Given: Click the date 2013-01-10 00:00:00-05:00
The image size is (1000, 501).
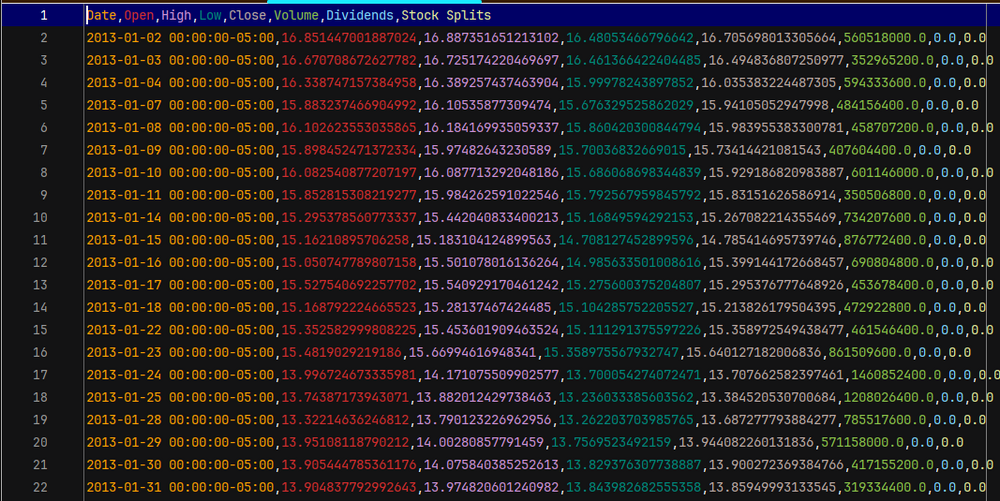Looking at the screenshot, I should point(180,173).
